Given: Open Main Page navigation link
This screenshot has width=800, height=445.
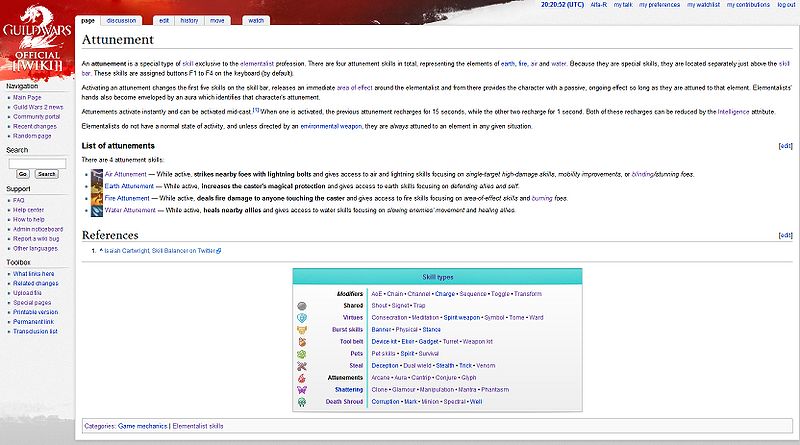Looking at the screenshot, I should [x=27, y=97].
